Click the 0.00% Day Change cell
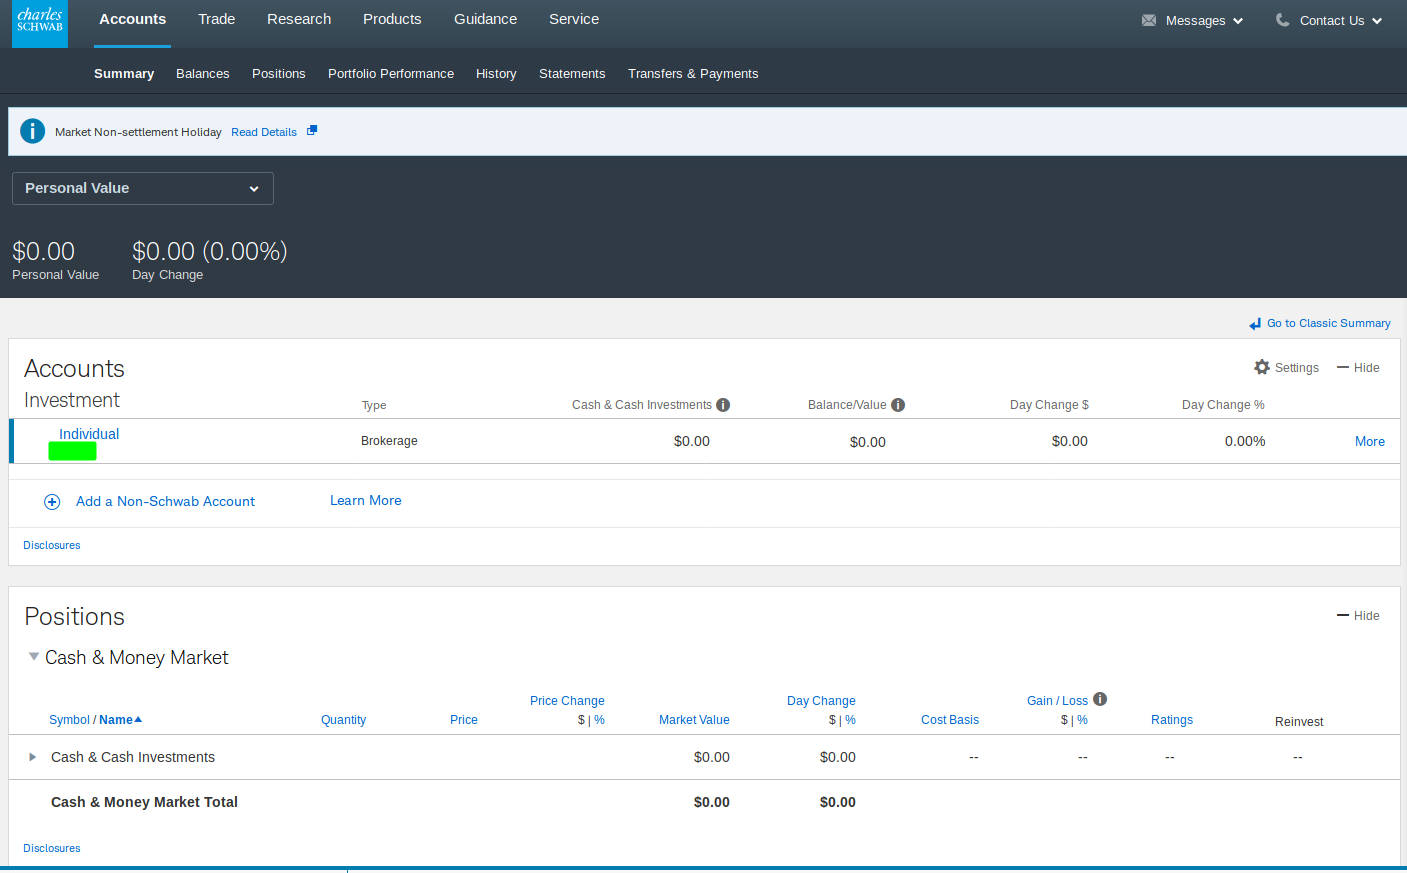1407x873 pixels. pyautogui.click(x=1245, y=441)
